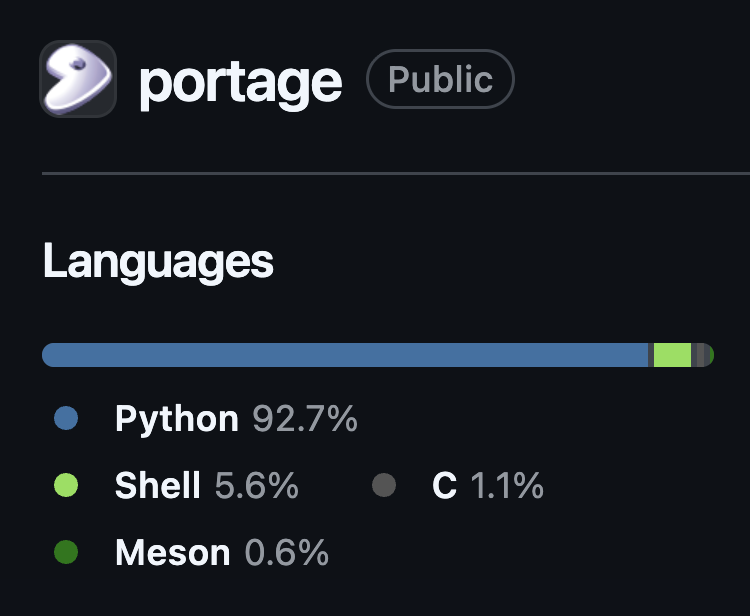Click the blue dot beside Python
The image size is (750, 616).
[66, 419]
